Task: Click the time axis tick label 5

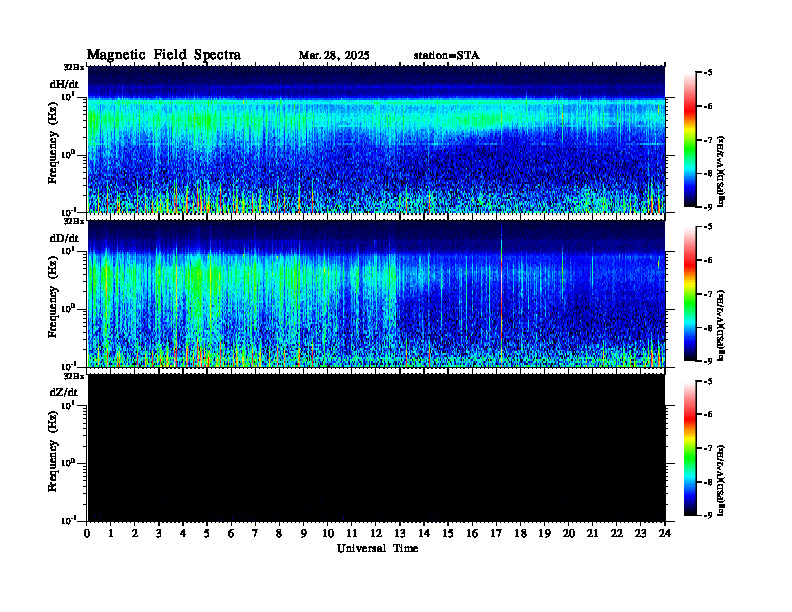Action: point(207,533)
